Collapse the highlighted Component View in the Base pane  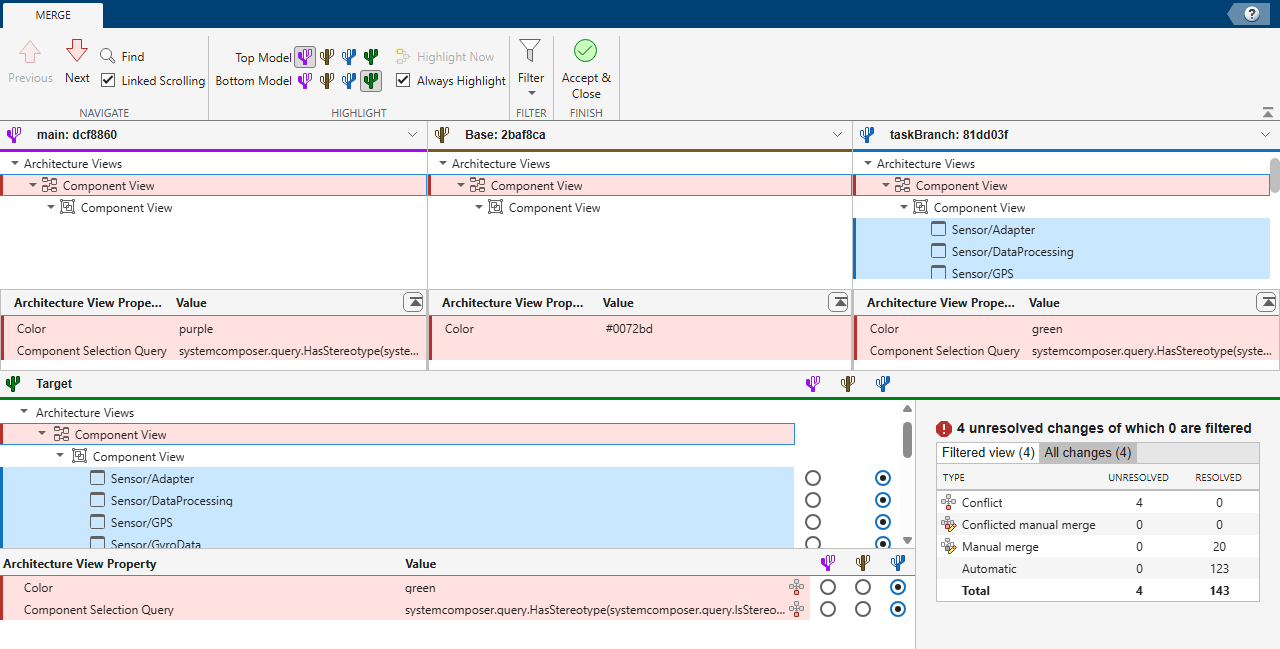coord(461,185)
